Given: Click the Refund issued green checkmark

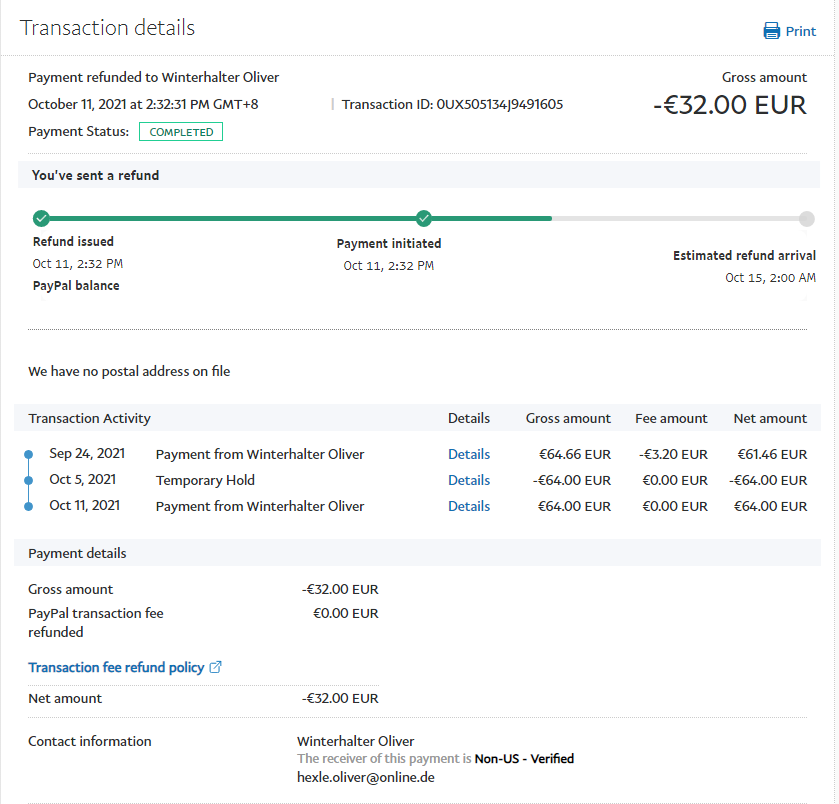Looking at the screenshot, I should [x=41, y=218].
